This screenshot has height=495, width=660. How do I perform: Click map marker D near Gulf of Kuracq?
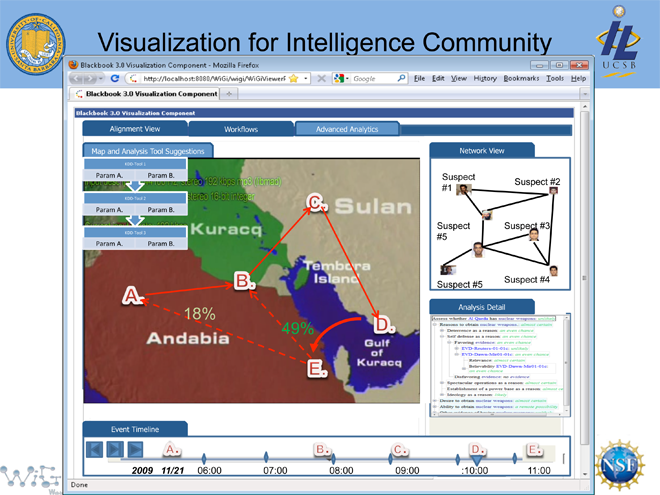tap(382, 324)
